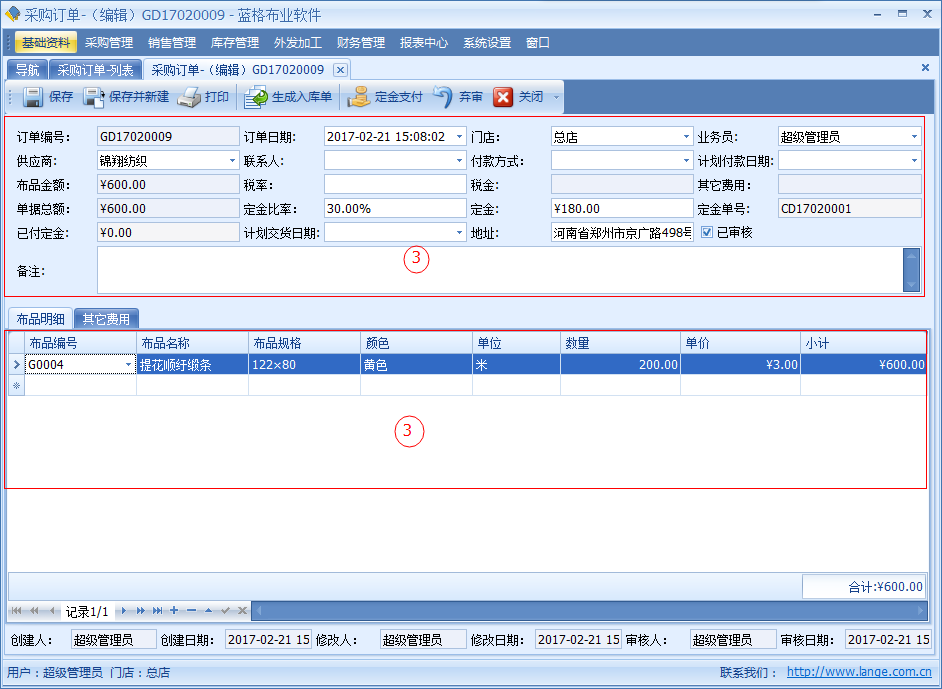The width and height of the screenshot is (942, 689).
Task: Click 弃审 to un-approve the order
Action: (x=459, y=97)
